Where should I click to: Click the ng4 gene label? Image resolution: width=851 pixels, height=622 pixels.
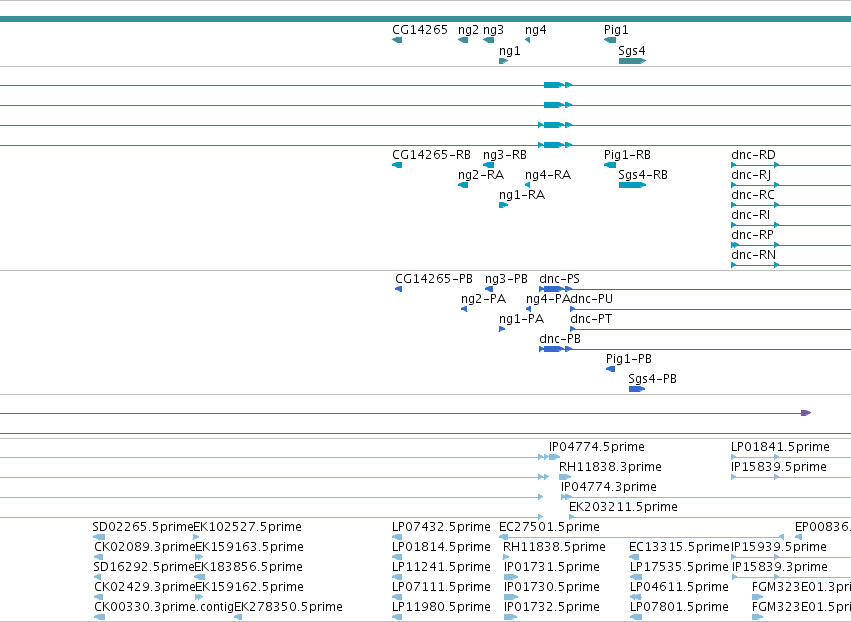pyautogui.click(x=536, y=30)
